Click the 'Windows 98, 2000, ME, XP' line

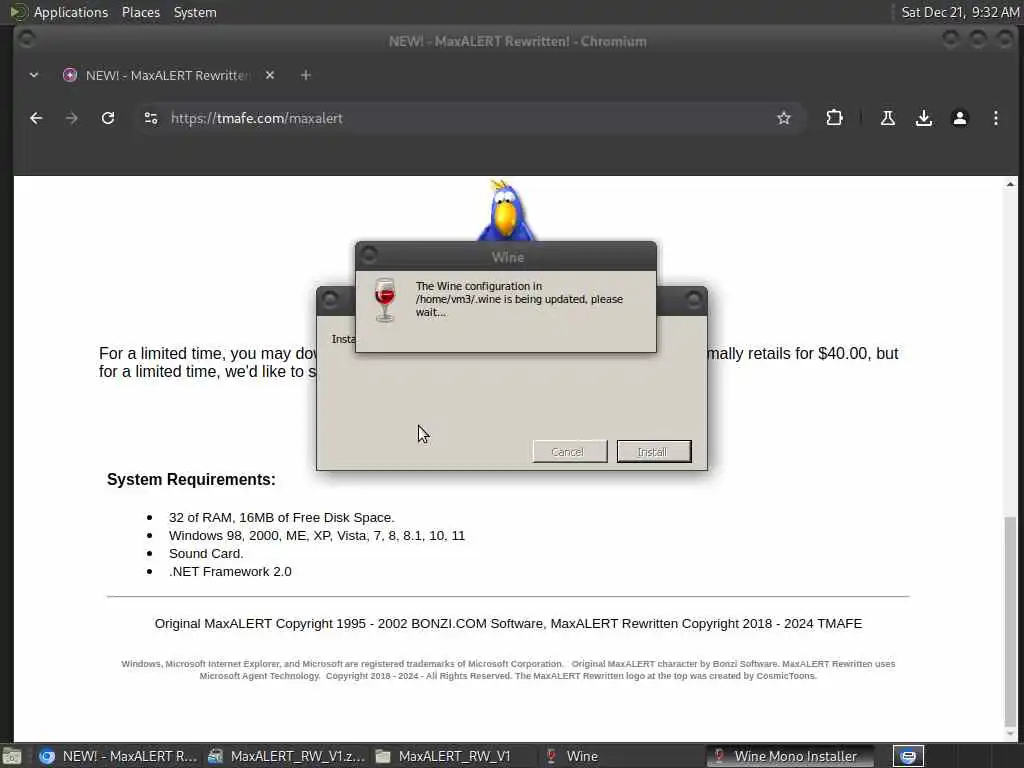click(317, 536)
